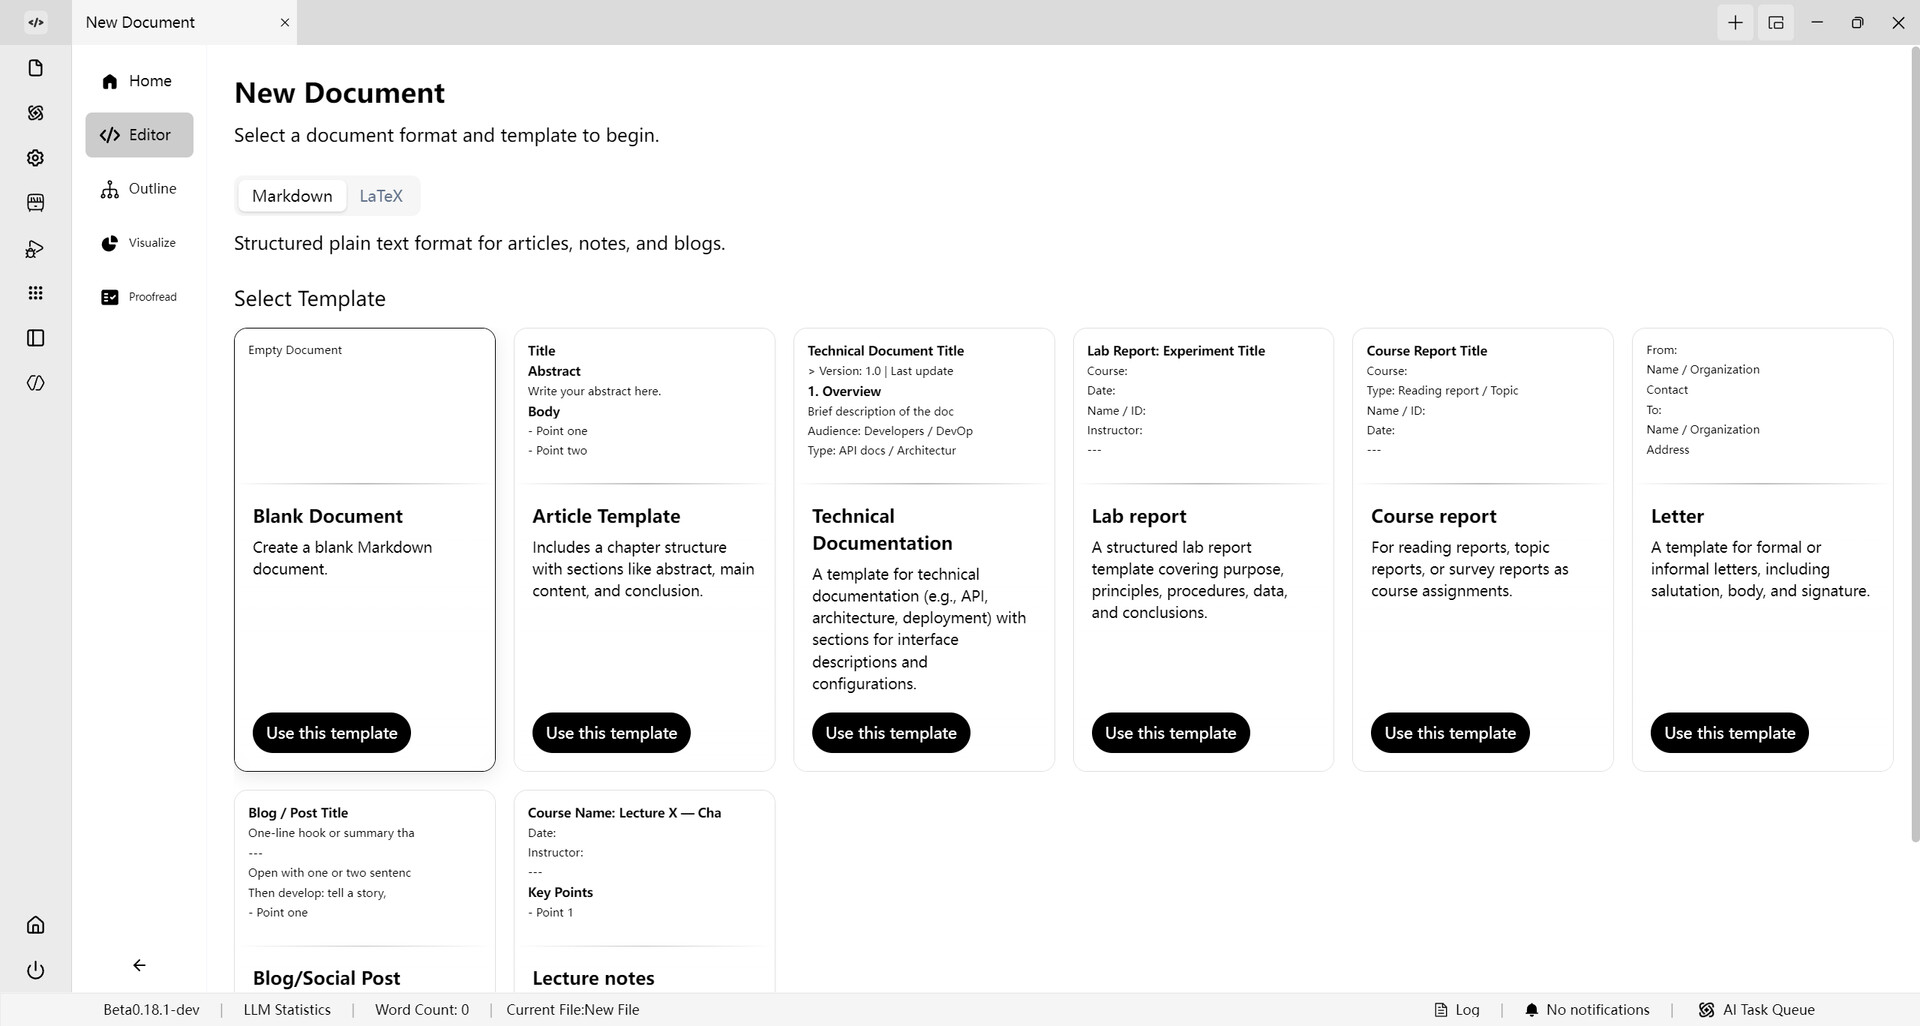Add a new tab with plus icon
Image resolution: width=1920 pixels, height=1026 pixels.
click(1735, 22)
